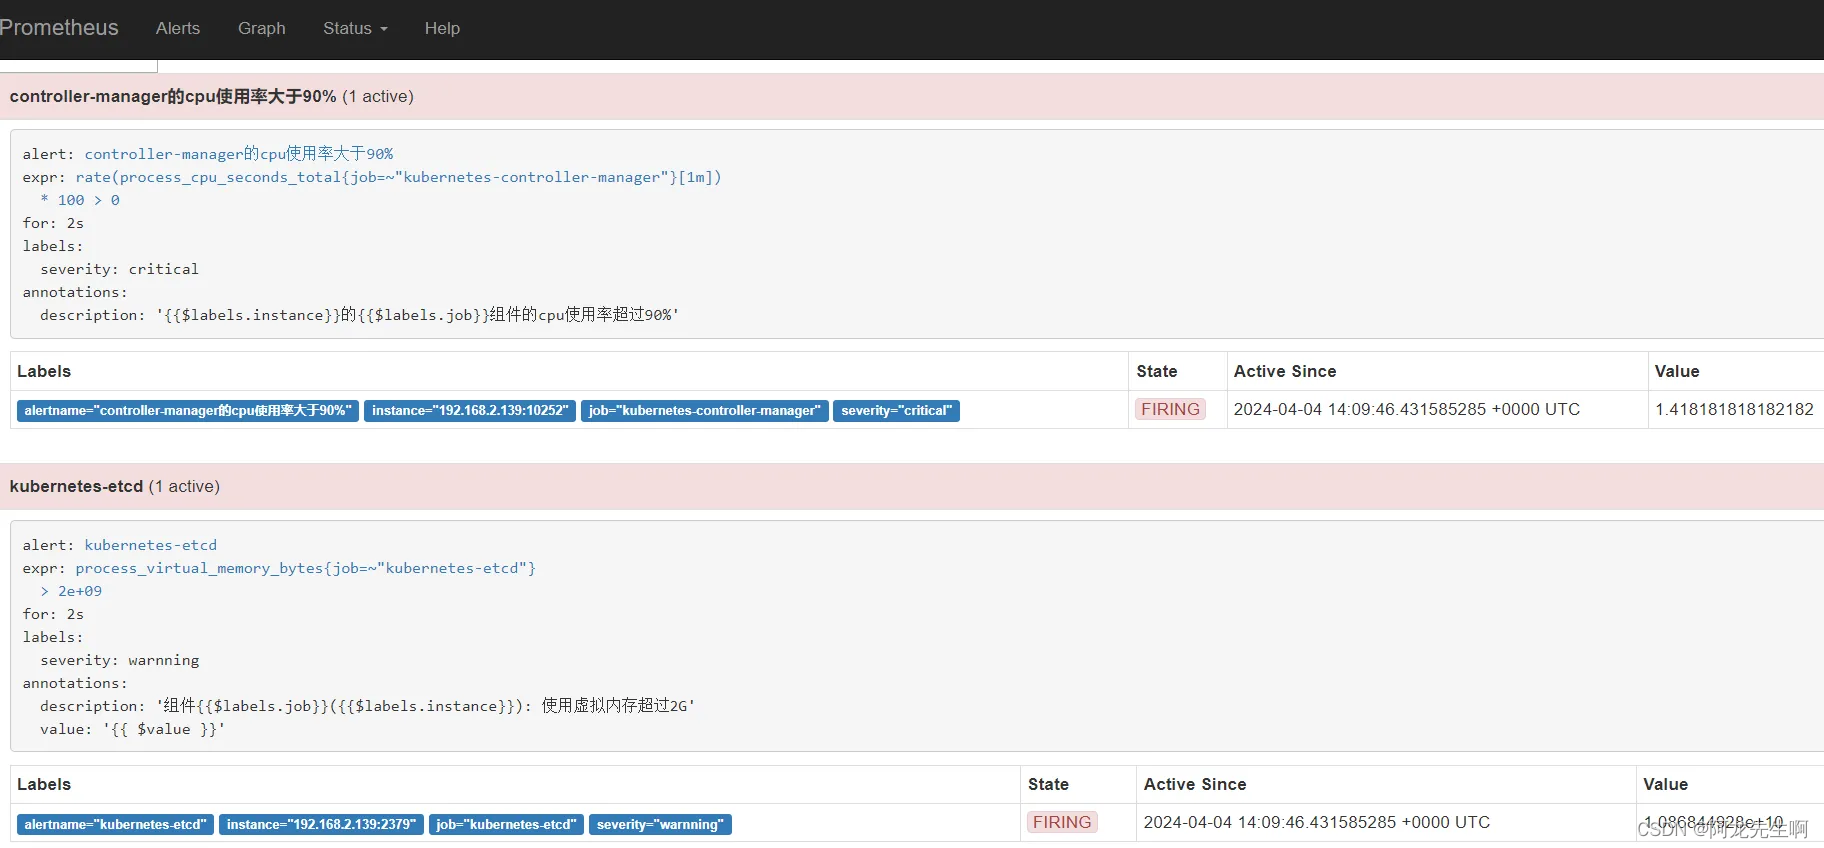Click State header in controller-manager table

point(1157,371)
